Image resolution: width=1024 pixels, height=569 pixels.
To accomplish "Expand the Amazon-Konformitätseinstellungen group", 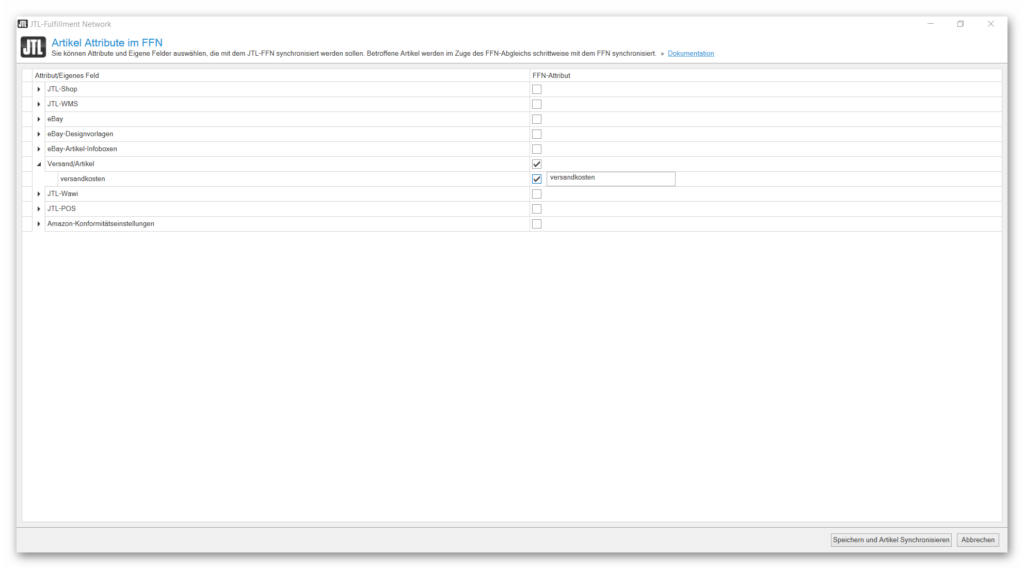I will coord(39,224).
